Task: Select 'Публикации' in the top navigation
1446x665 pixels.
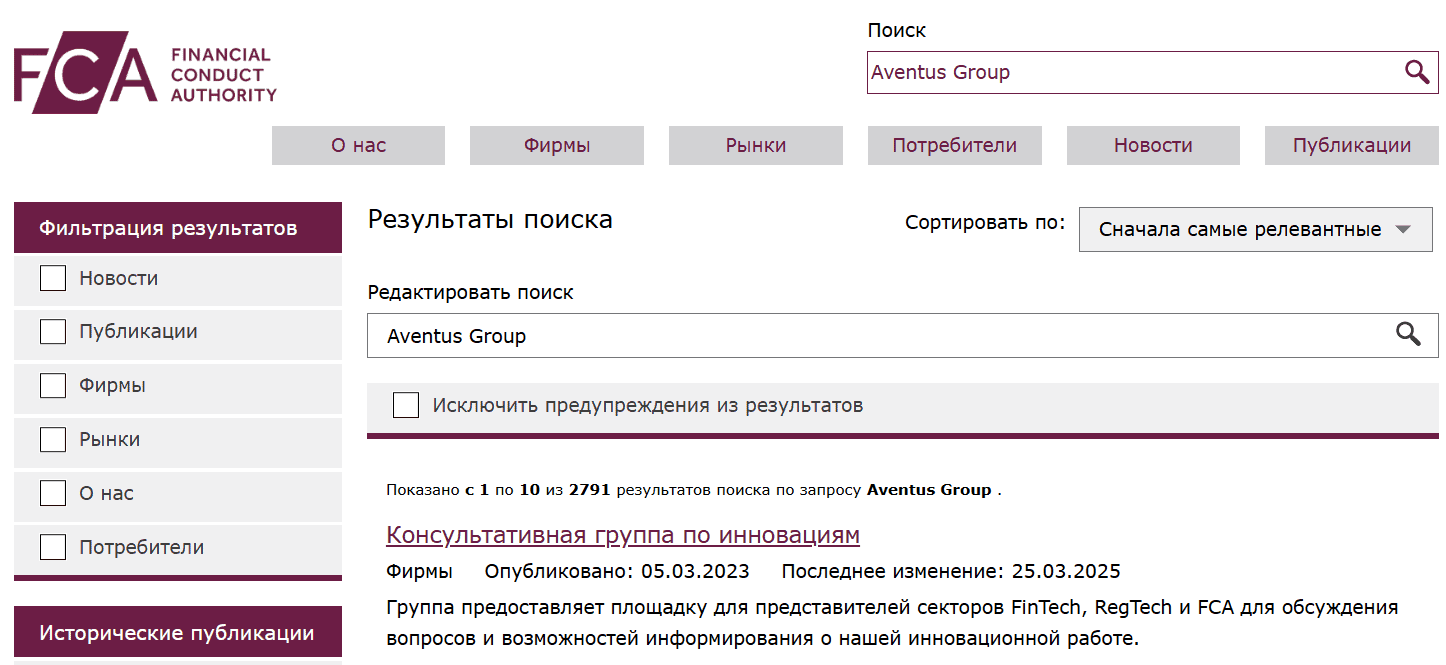Action: coord(1351,145)
